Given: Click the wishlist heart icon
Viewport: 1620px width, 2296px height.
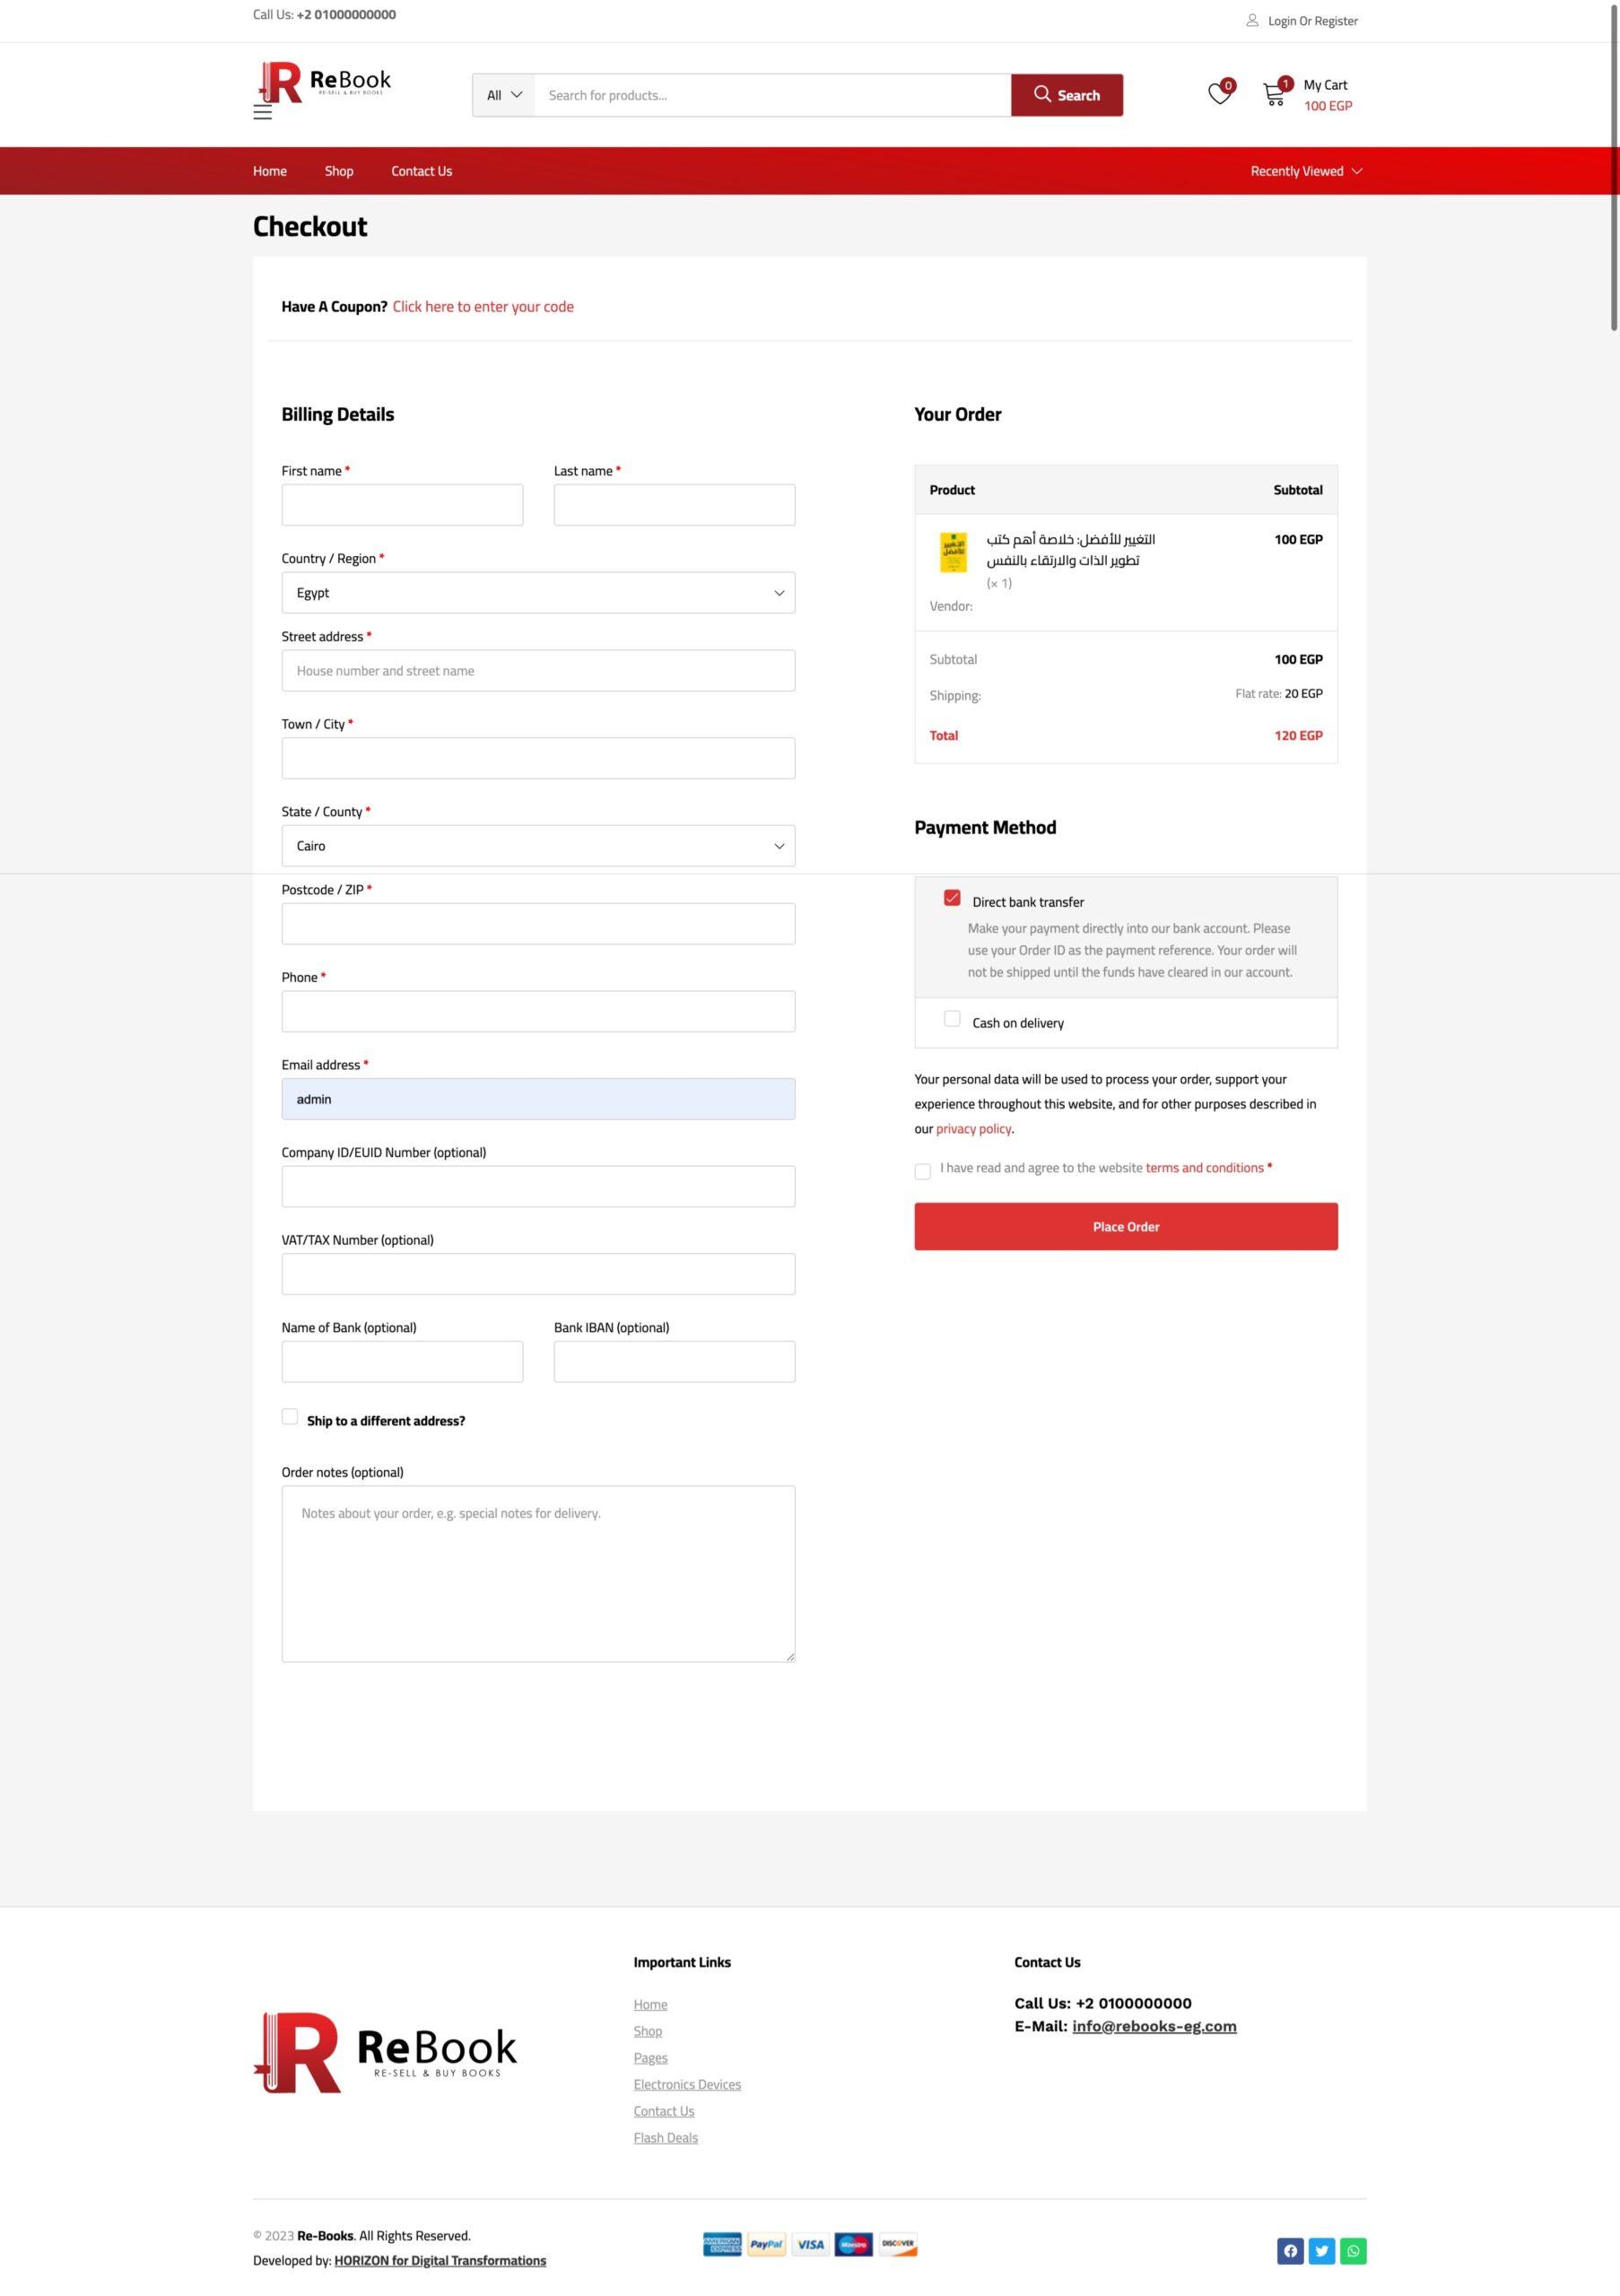Looking at the screenshot, I should pos(1218,94).
